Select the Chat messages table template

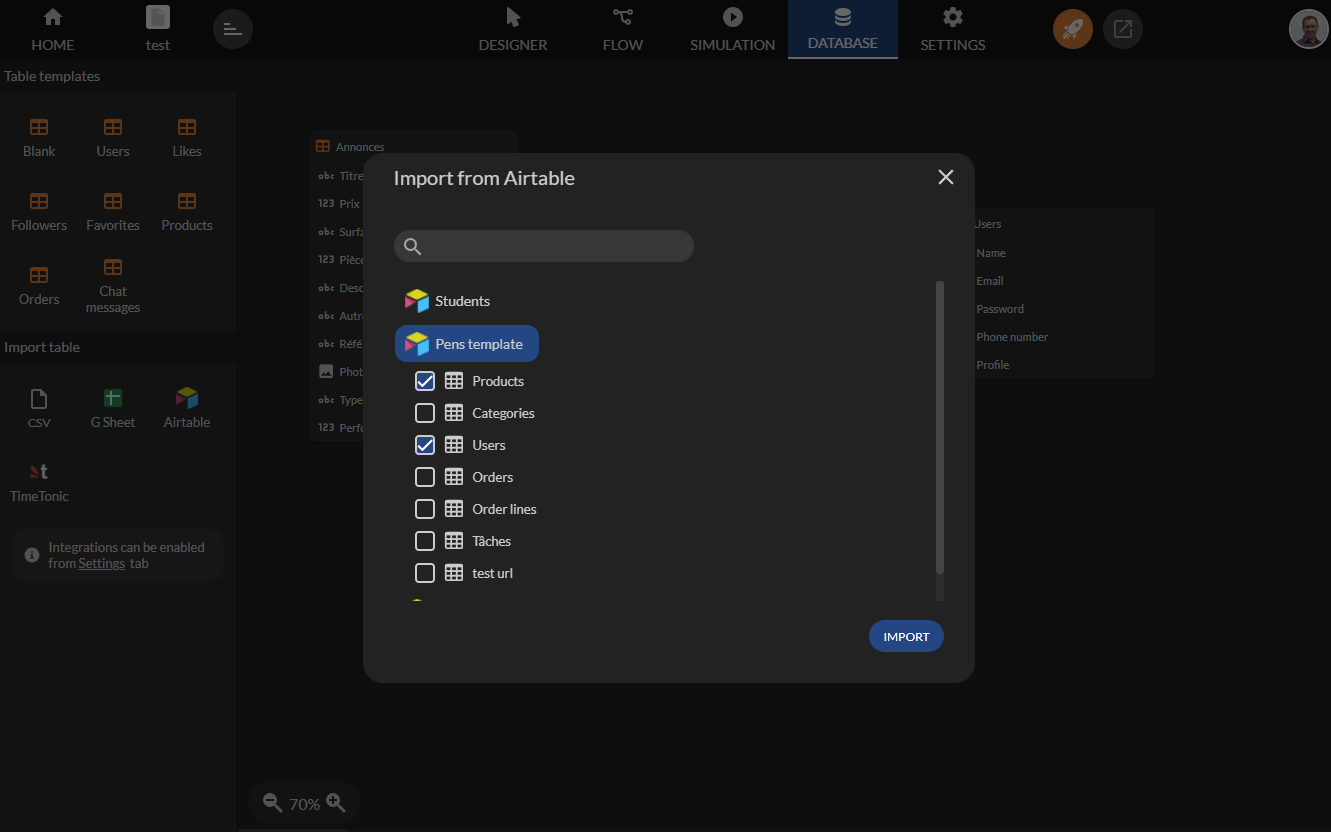point(113,286)
